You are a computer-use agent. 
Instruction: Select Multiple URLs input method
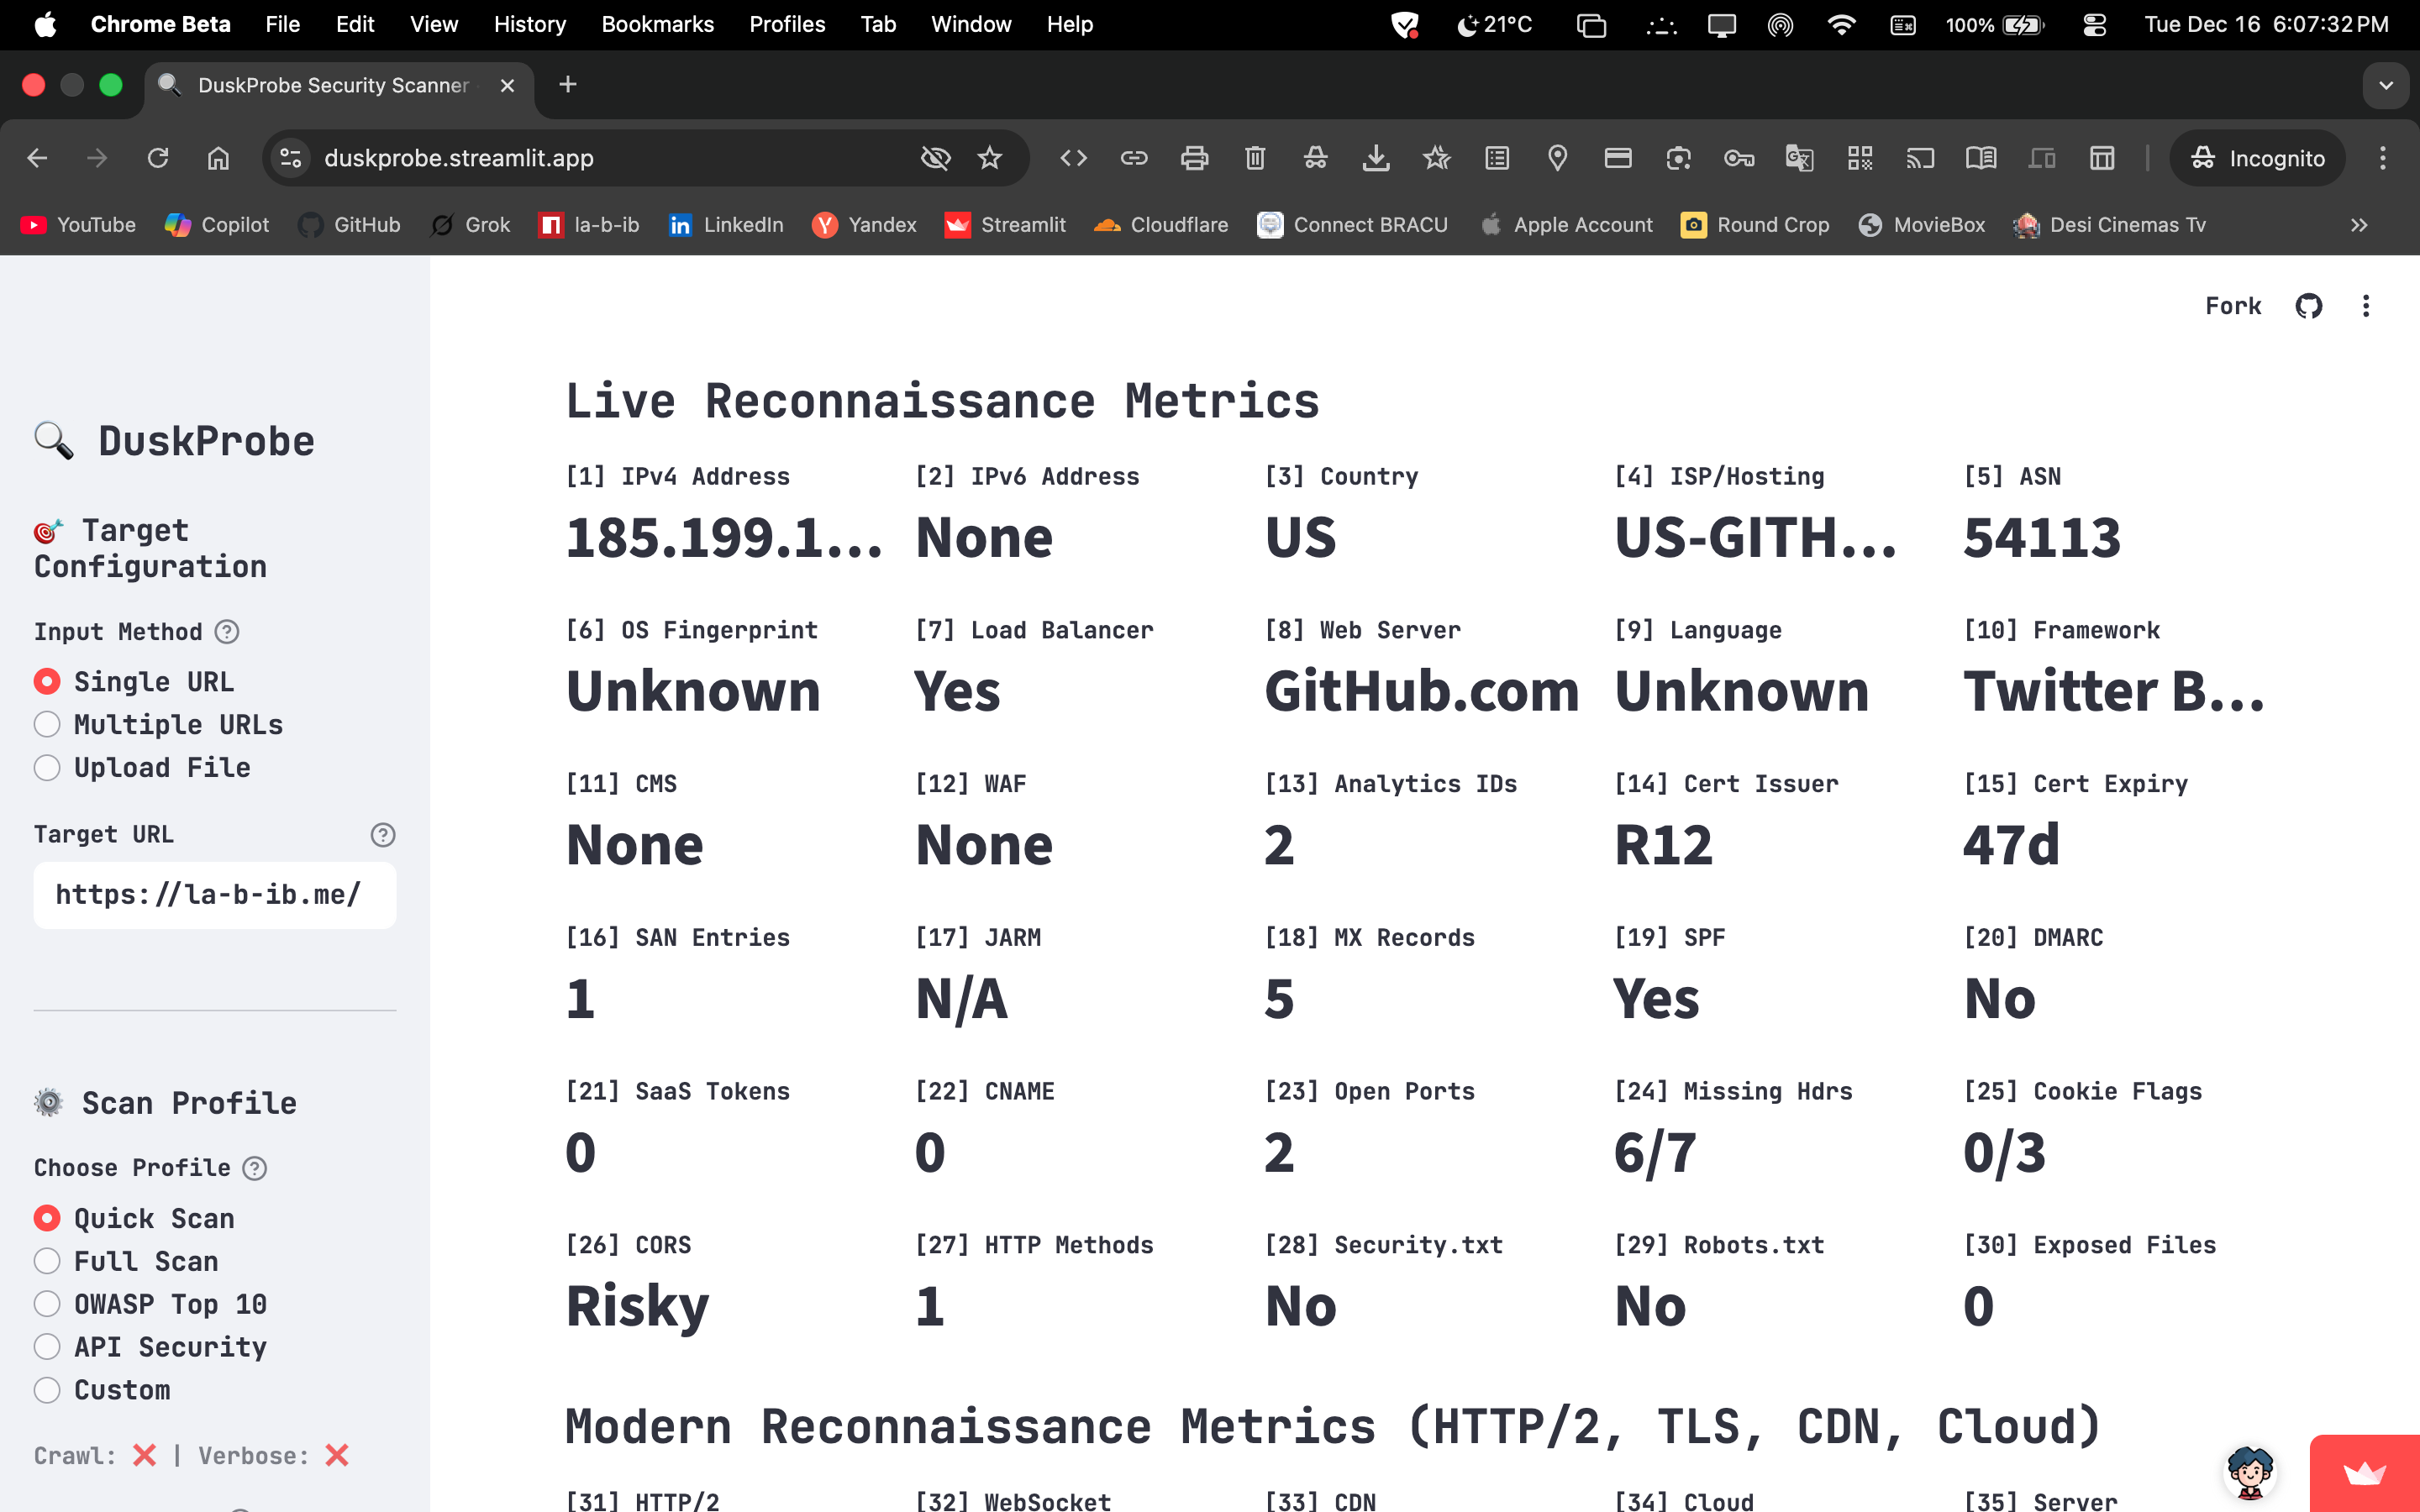47,724
